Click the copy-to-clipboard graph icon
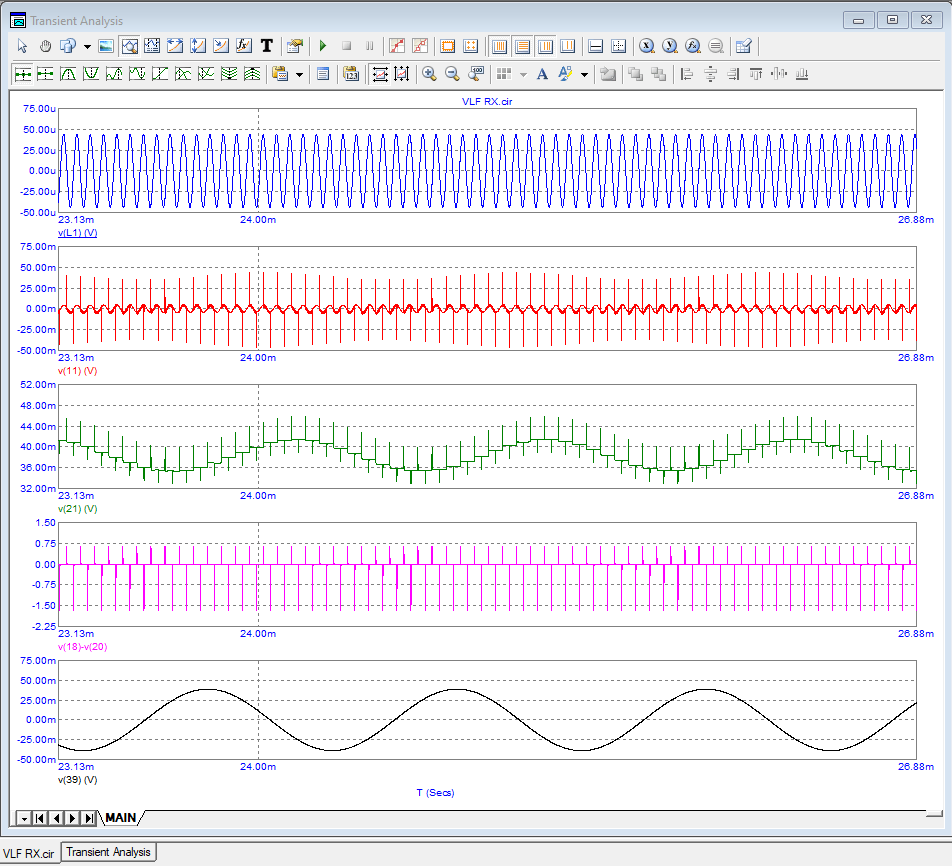The image size is (952, 866). (x=280, y=74)
